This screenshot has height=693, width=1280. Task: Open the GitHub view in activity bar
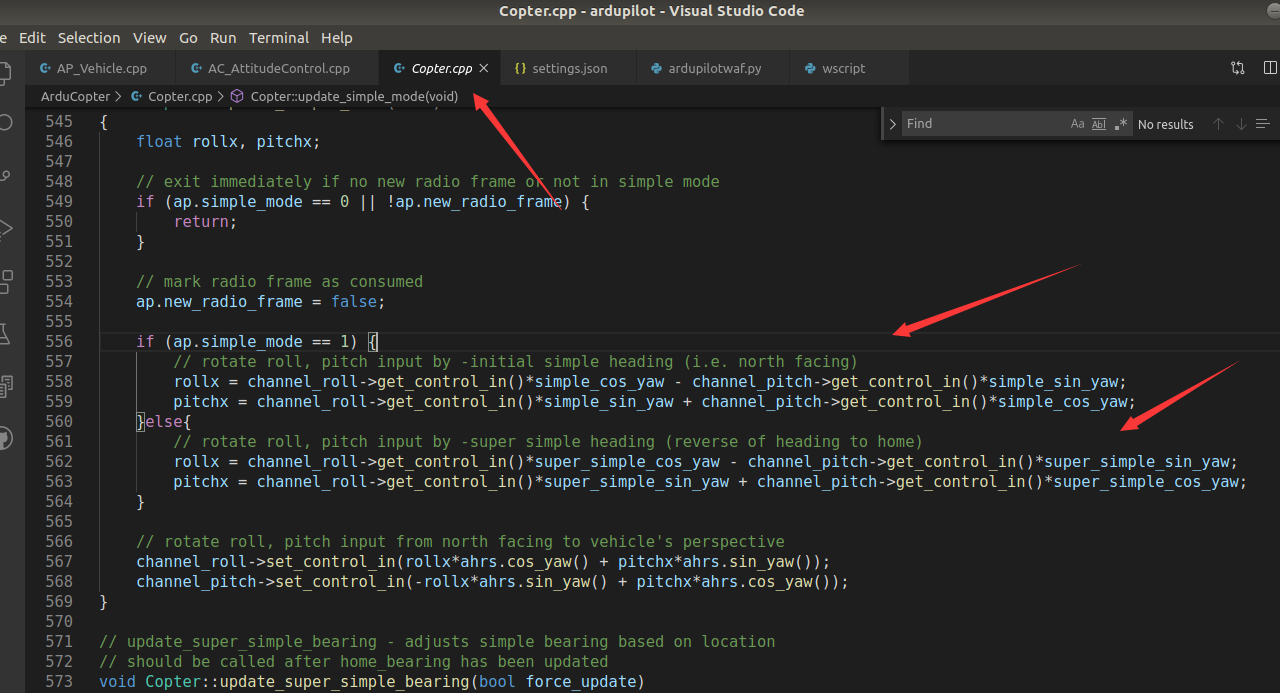click(x=4, y=438)
